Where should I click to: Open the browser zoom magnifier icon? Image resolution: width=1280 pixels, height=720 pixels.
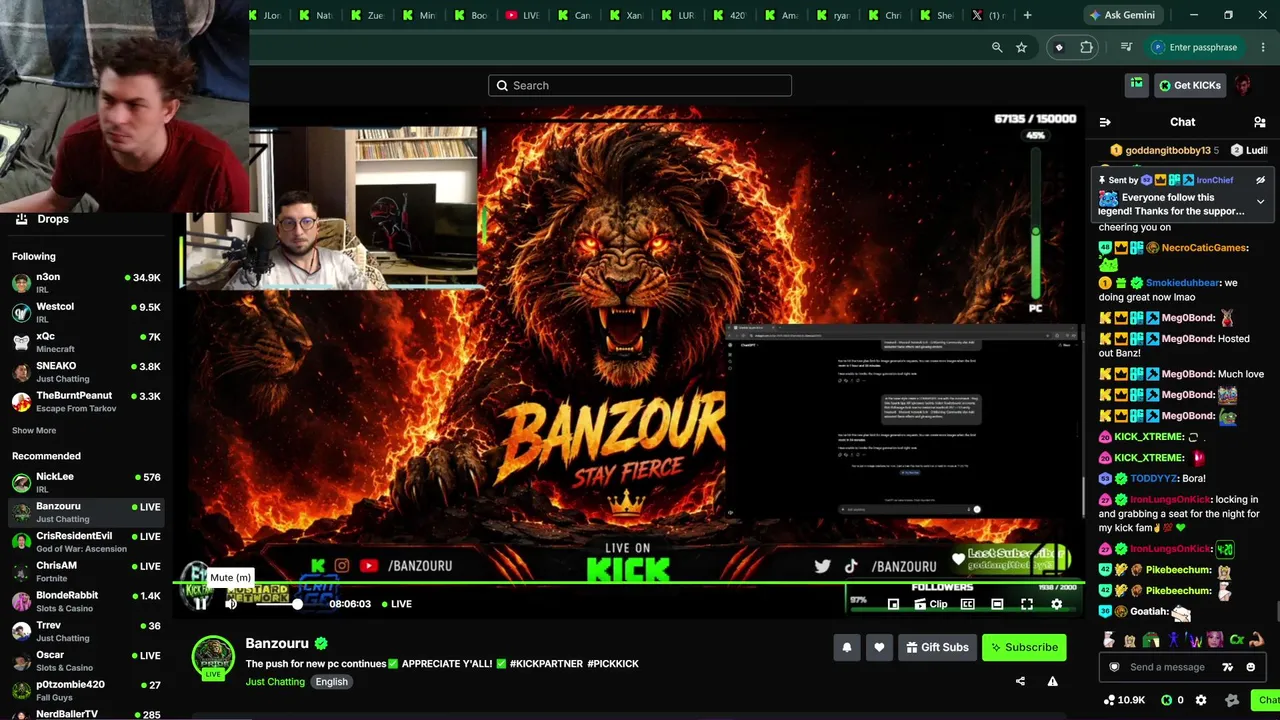coord(997,47)
